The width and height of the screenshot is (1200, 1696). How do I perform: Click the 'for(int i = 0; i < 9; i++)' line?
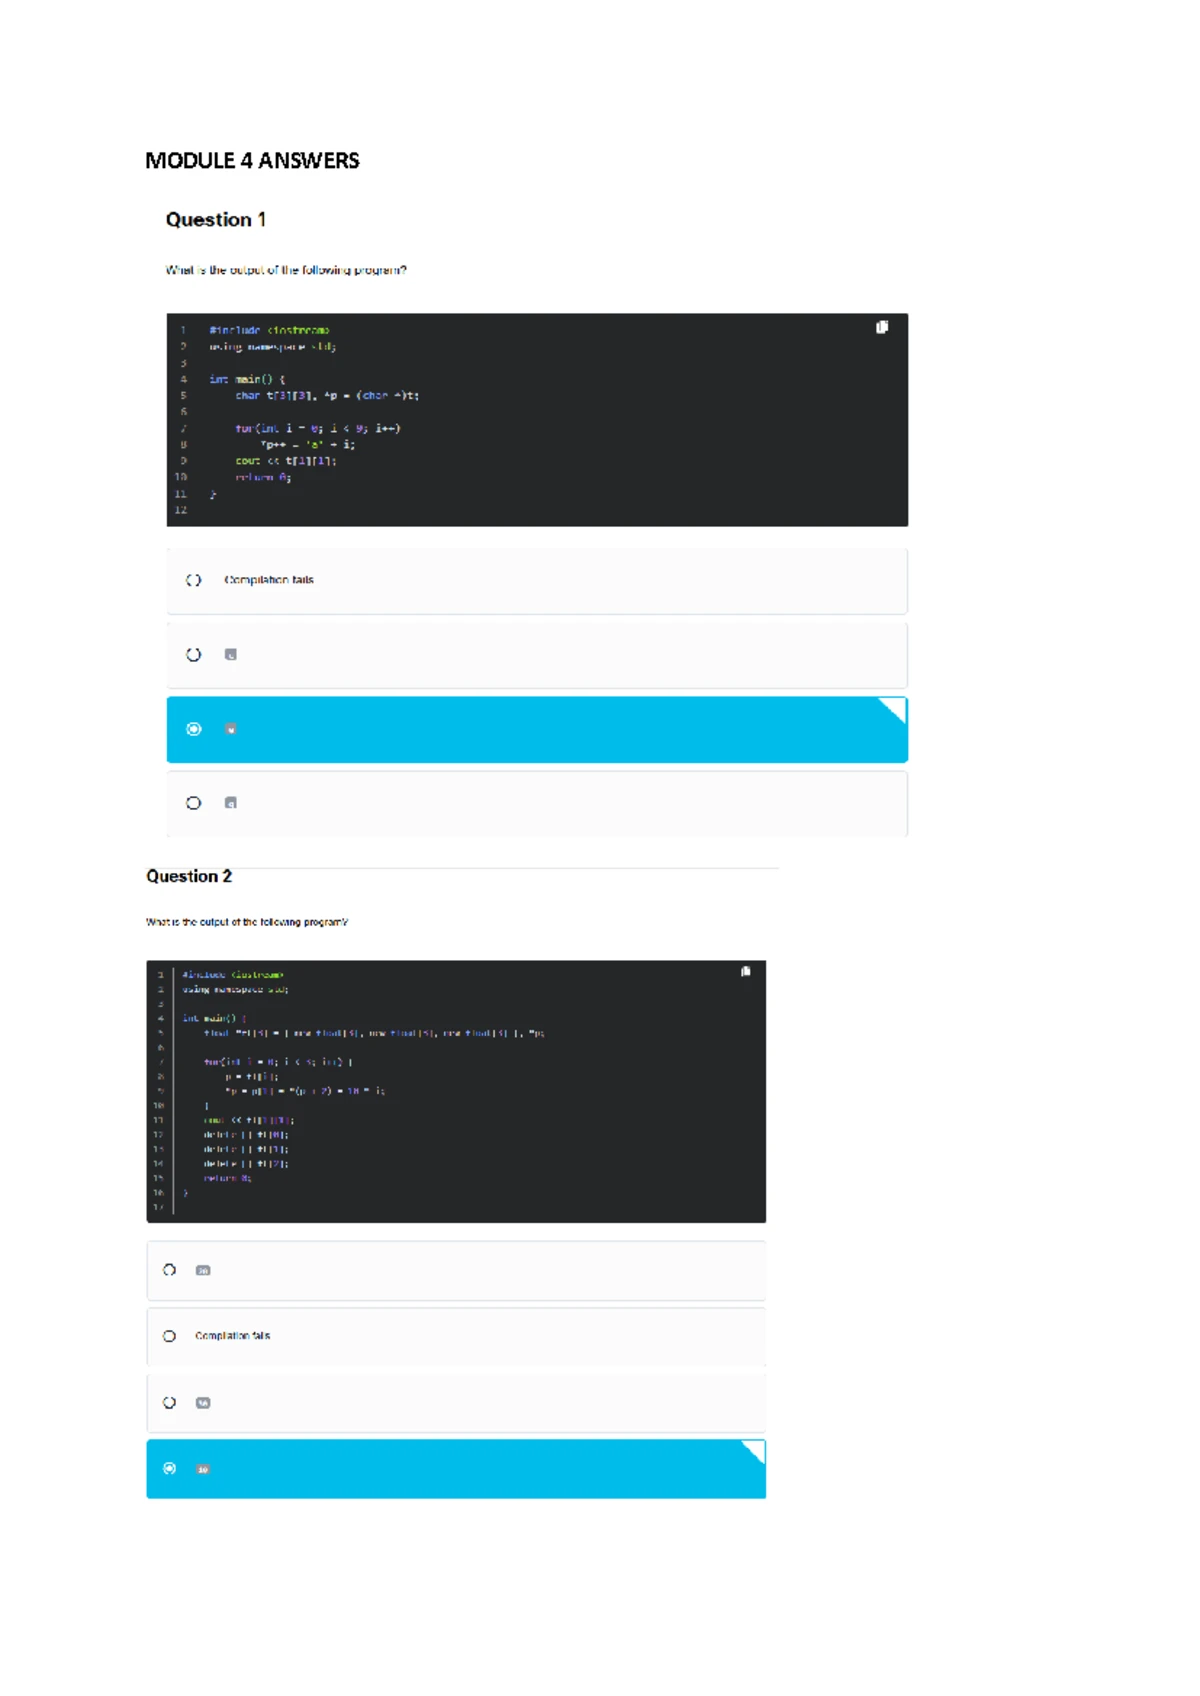click(318, 428)
